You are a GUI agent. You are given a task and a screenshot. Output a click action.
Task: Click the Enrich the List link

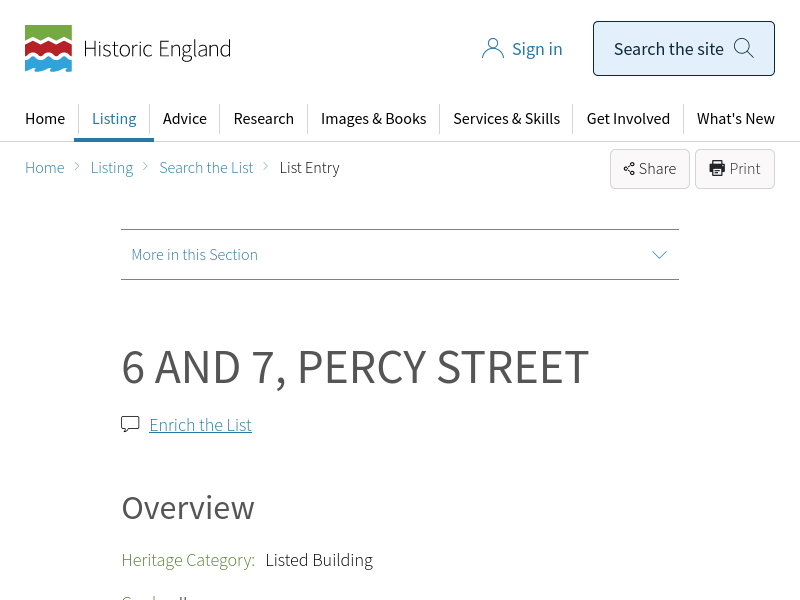(x=200, y=425)
